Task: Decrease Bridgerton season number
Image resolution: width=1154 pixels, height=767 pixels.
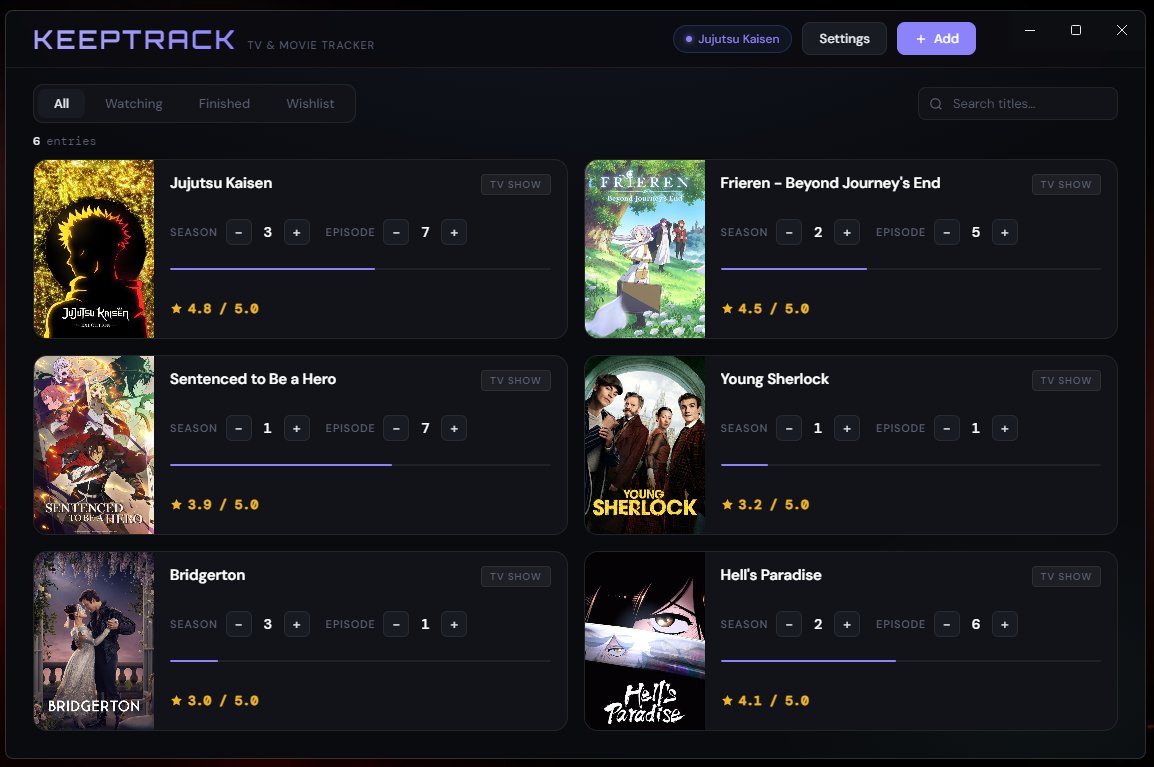Action: click(238, 624)
